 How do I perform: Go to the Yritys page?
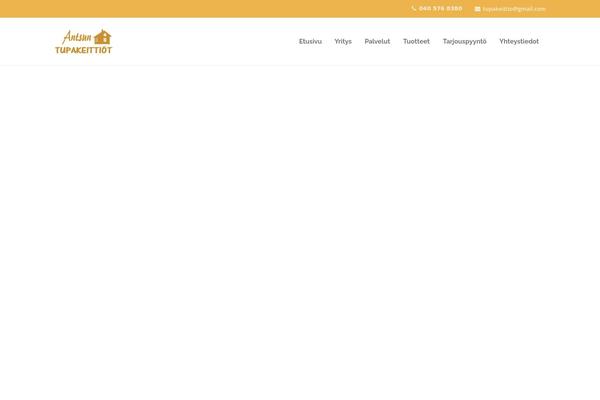pos(343,41)
